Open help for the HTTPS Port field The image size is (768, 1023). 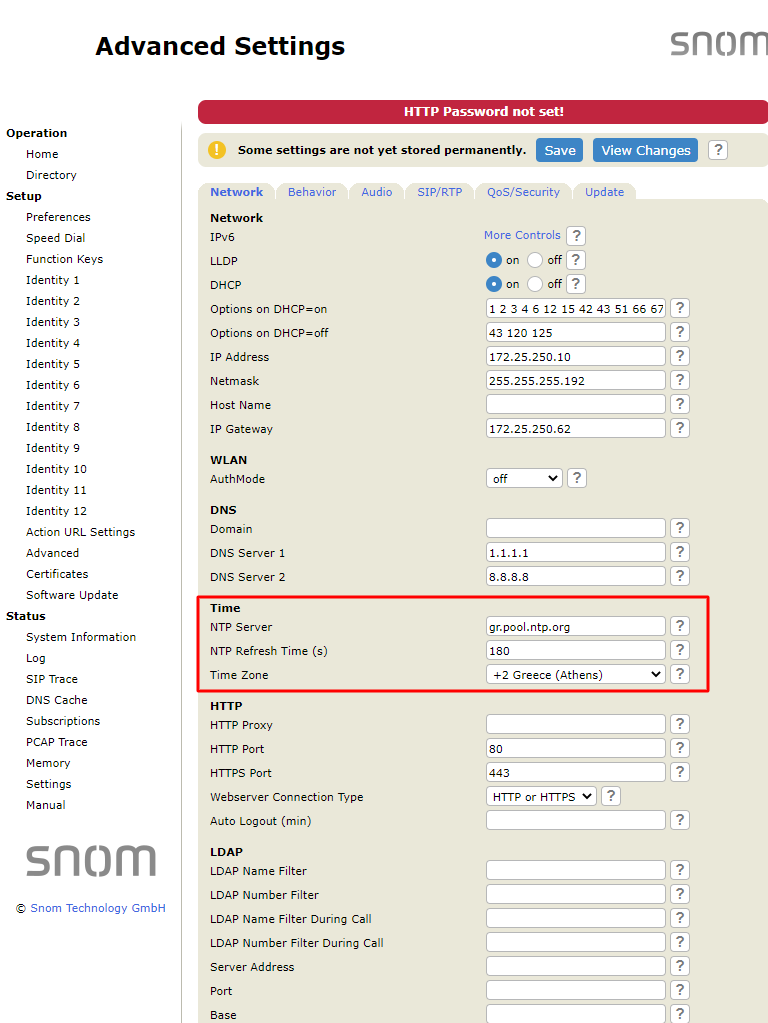tap(679, 773)
